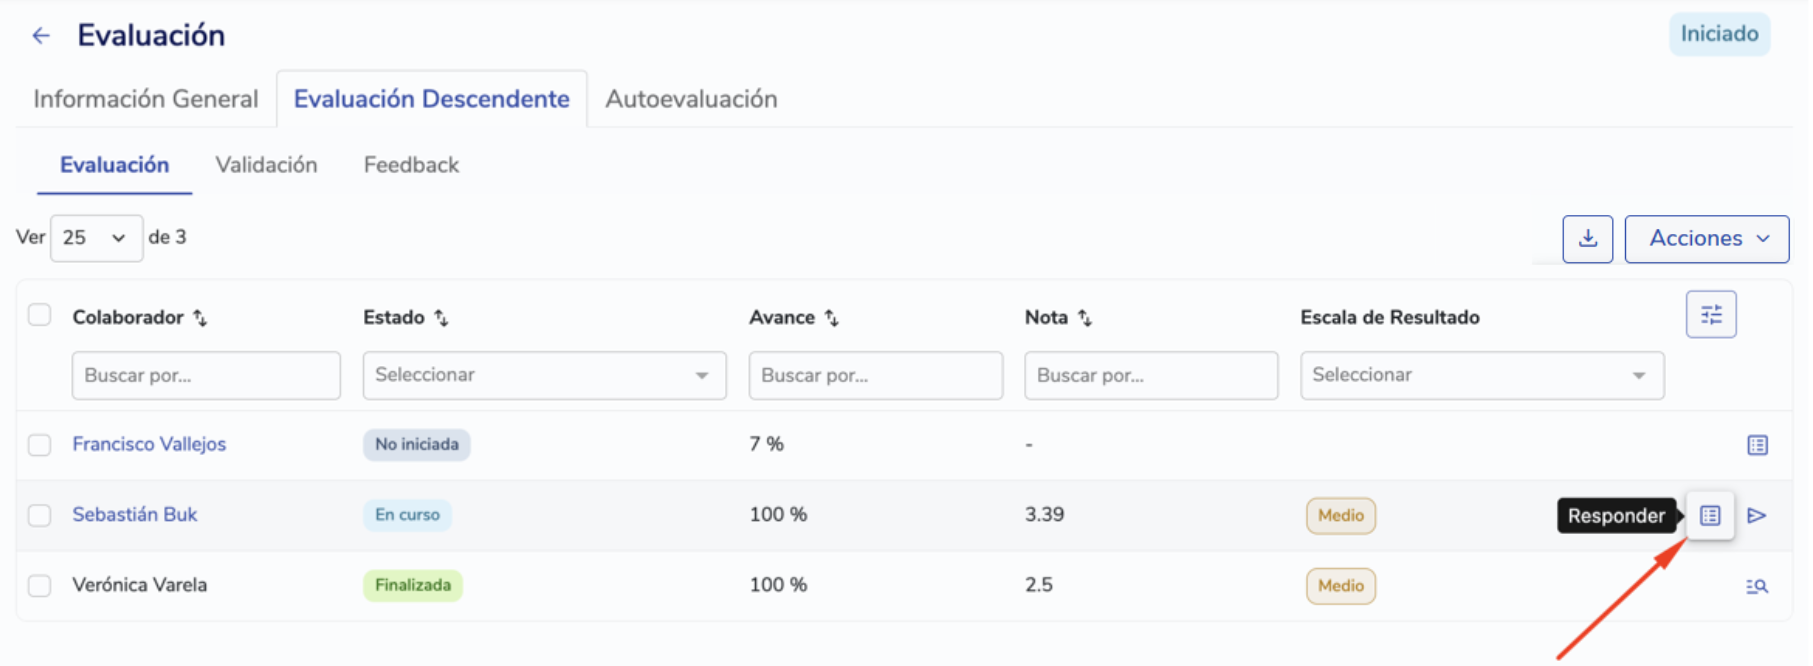This screenshot has height=666, width=1813.
Task: View Verónica Varela results search icon
Action: (1757, 586)
